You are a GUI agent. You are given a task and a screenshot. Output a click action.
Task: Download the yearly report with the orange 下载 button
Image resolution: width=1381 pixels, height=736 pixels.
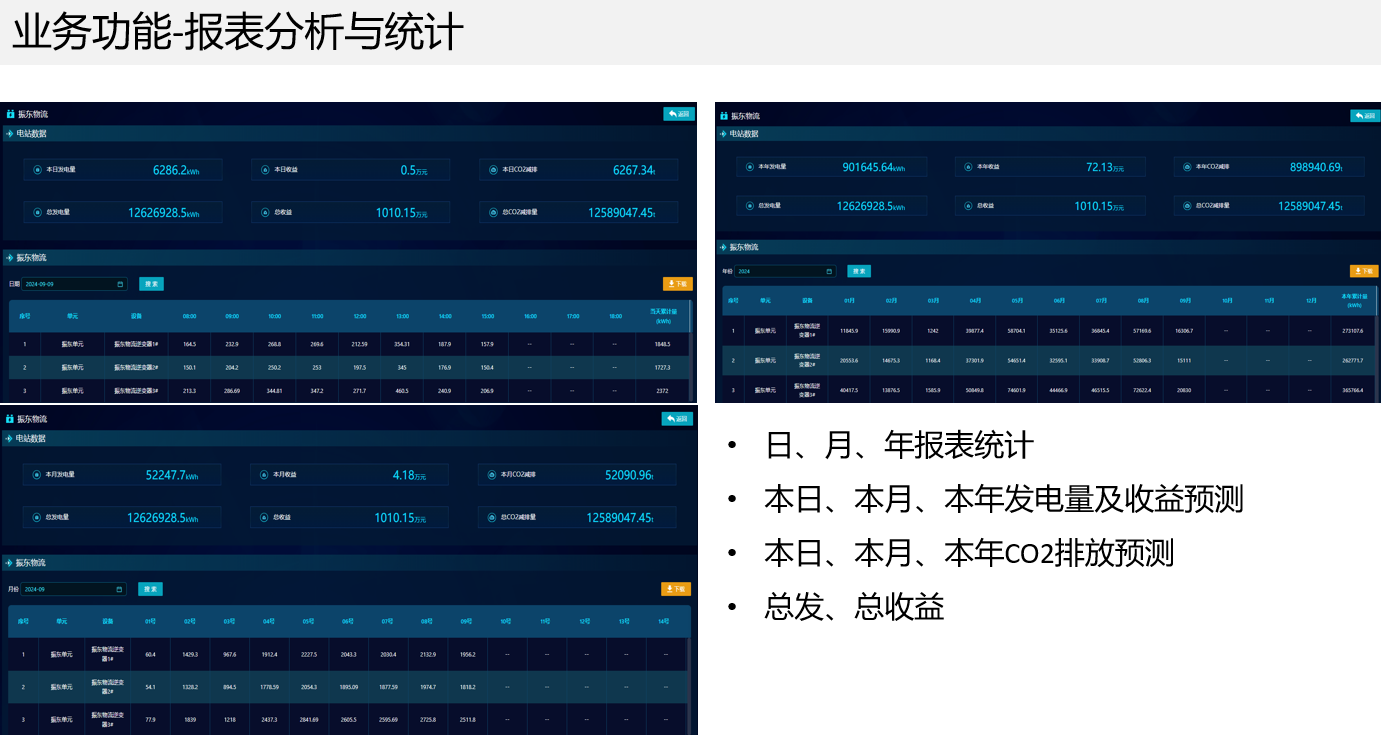[1363, 271]
